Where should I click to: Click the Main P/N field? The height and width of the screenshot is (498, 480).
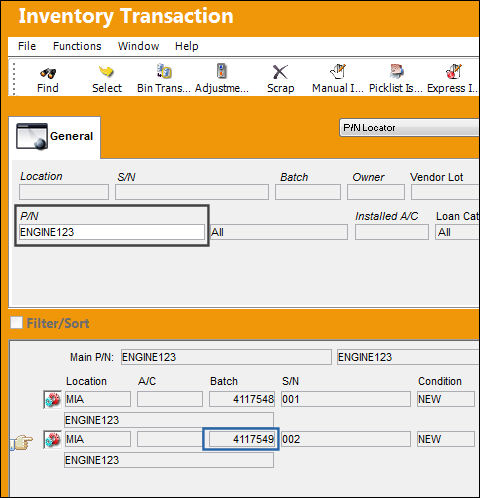(226, 357)
